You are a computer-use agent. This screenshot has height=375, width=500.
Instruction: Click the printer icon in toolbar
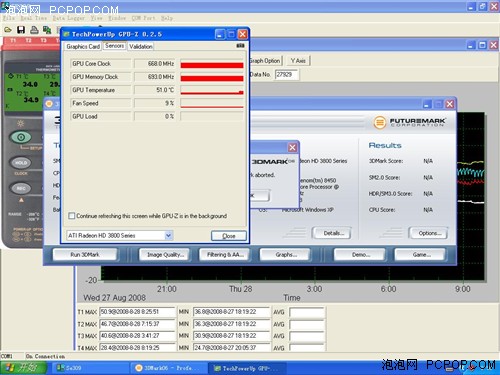tap(34, 30)
